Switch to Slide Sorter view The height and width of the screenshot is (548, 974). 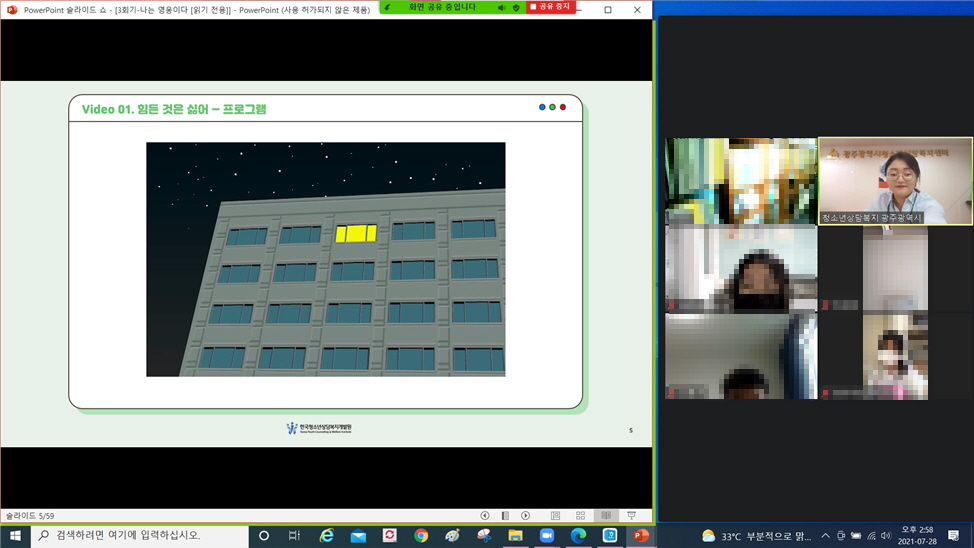(x=580, y=516)
